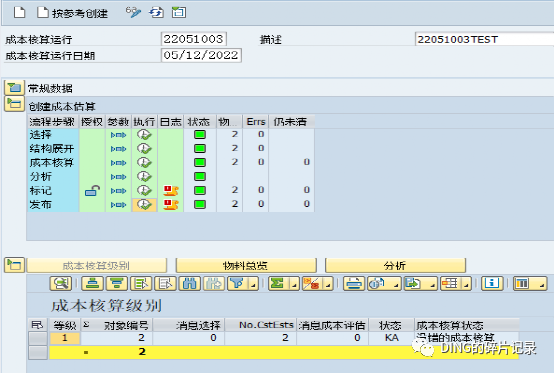554x373 pixels.
Task: Click the 等级 column header
Action: click(x=65, y=325)
